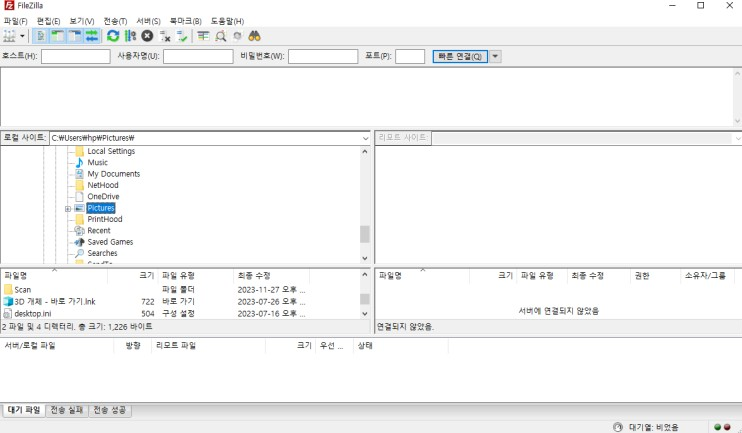742x433 pixels.
Task: Click the local site path field
Action: pos(205,138)
